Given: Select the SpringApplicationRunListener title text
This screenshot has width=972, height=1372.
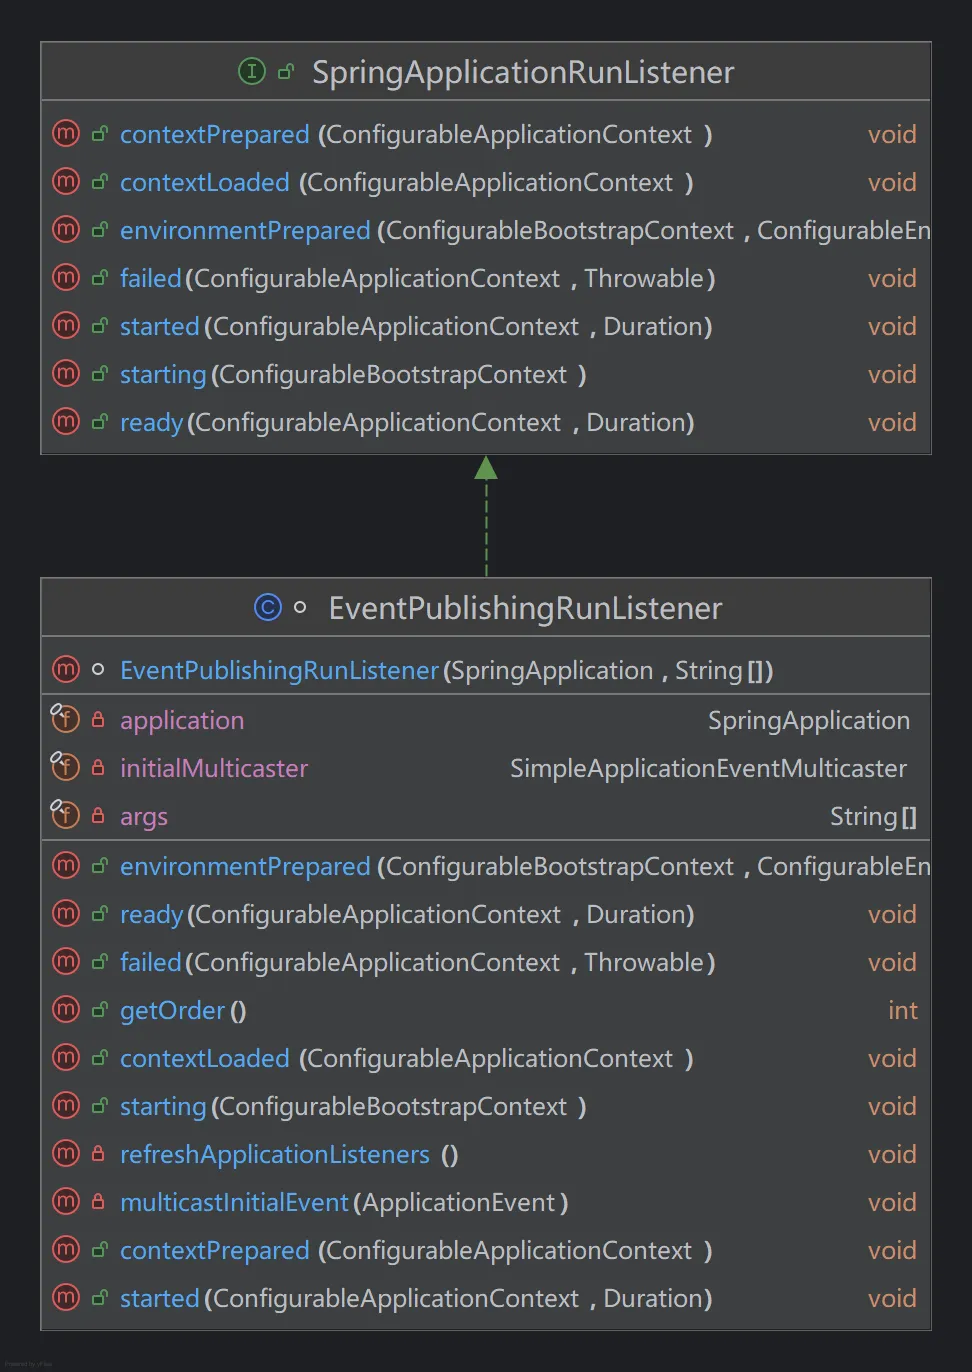Looking at the screenshot, I should coord(523,72).
